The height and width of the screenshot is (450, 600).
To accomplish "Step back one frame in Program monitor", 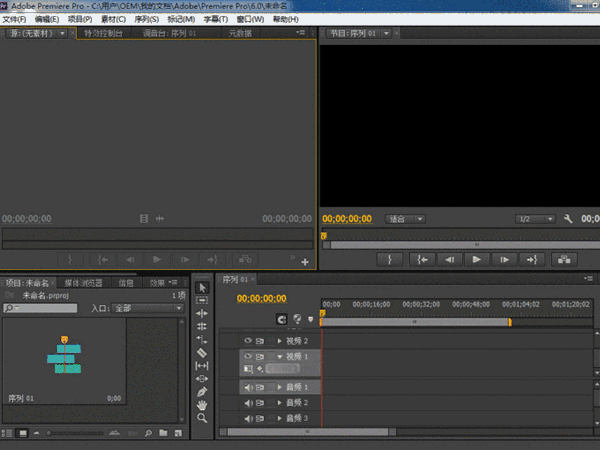I will pos(450,260).
